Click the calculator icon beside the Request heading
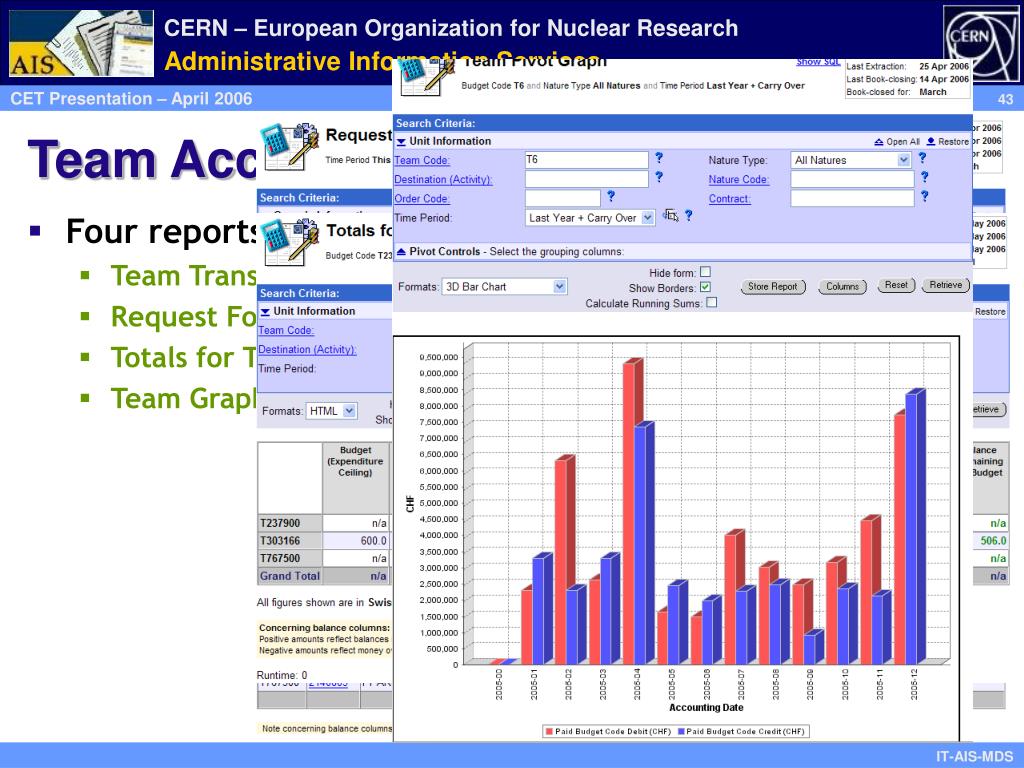 tap(289, 146)
